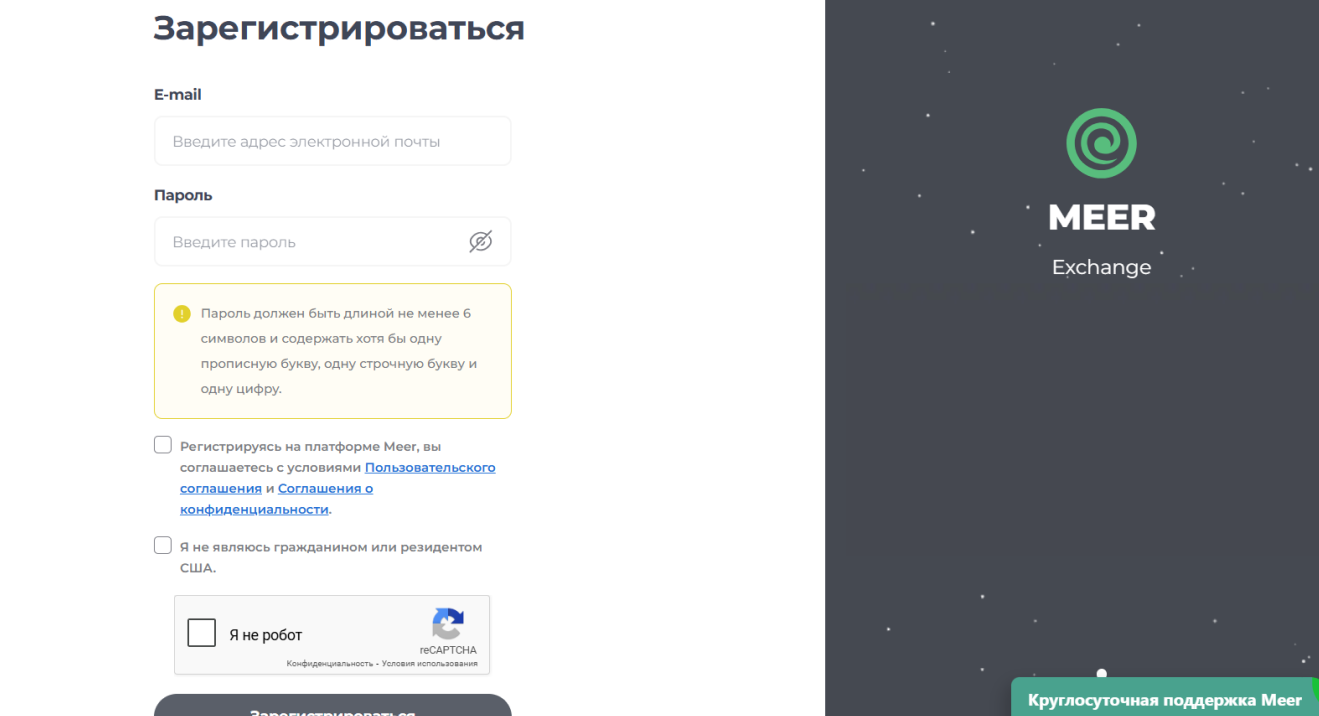Screen dimensions: 1319x716
Task: Click the Exchange label under MEER
Action: 1101,266
